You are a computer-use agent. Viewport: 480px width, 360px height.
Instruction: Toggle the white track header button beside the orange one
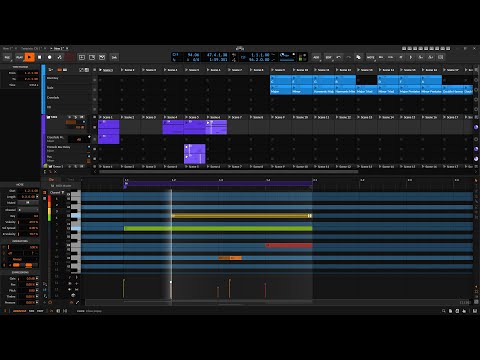[65, 70]
